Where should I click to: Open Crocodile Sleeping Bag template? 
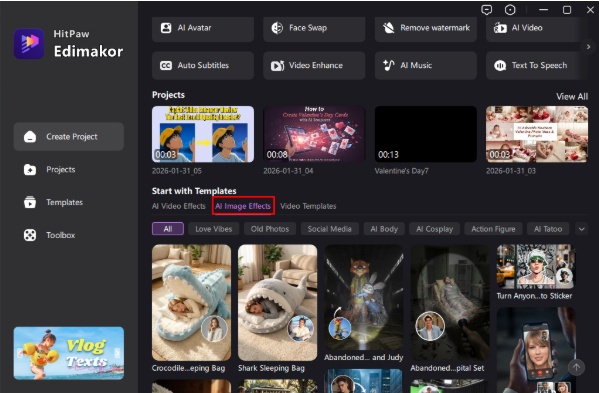click(191, 302)
